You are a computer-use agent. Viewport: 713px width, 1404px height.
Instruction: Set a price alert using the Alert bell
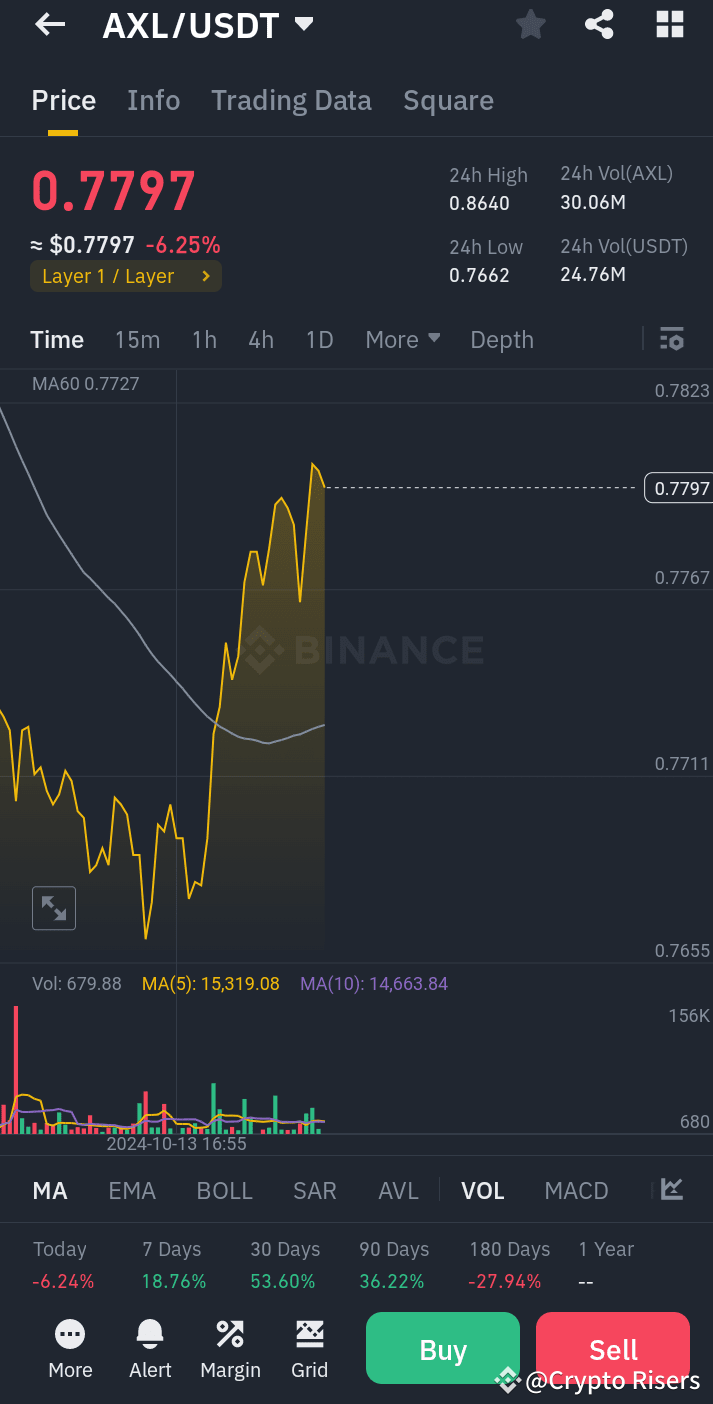pyautogui.click(x=150, y=1348)
